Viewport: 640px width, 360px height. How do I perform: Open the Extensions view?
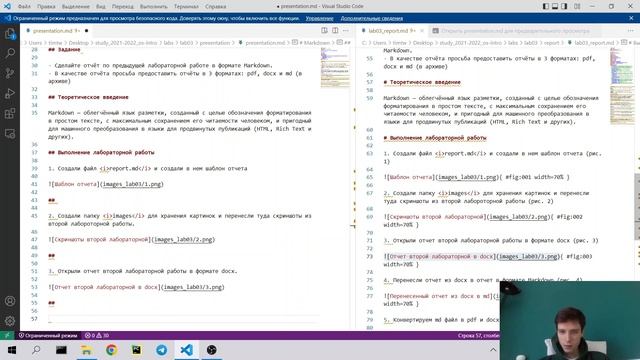pos(10,113)
